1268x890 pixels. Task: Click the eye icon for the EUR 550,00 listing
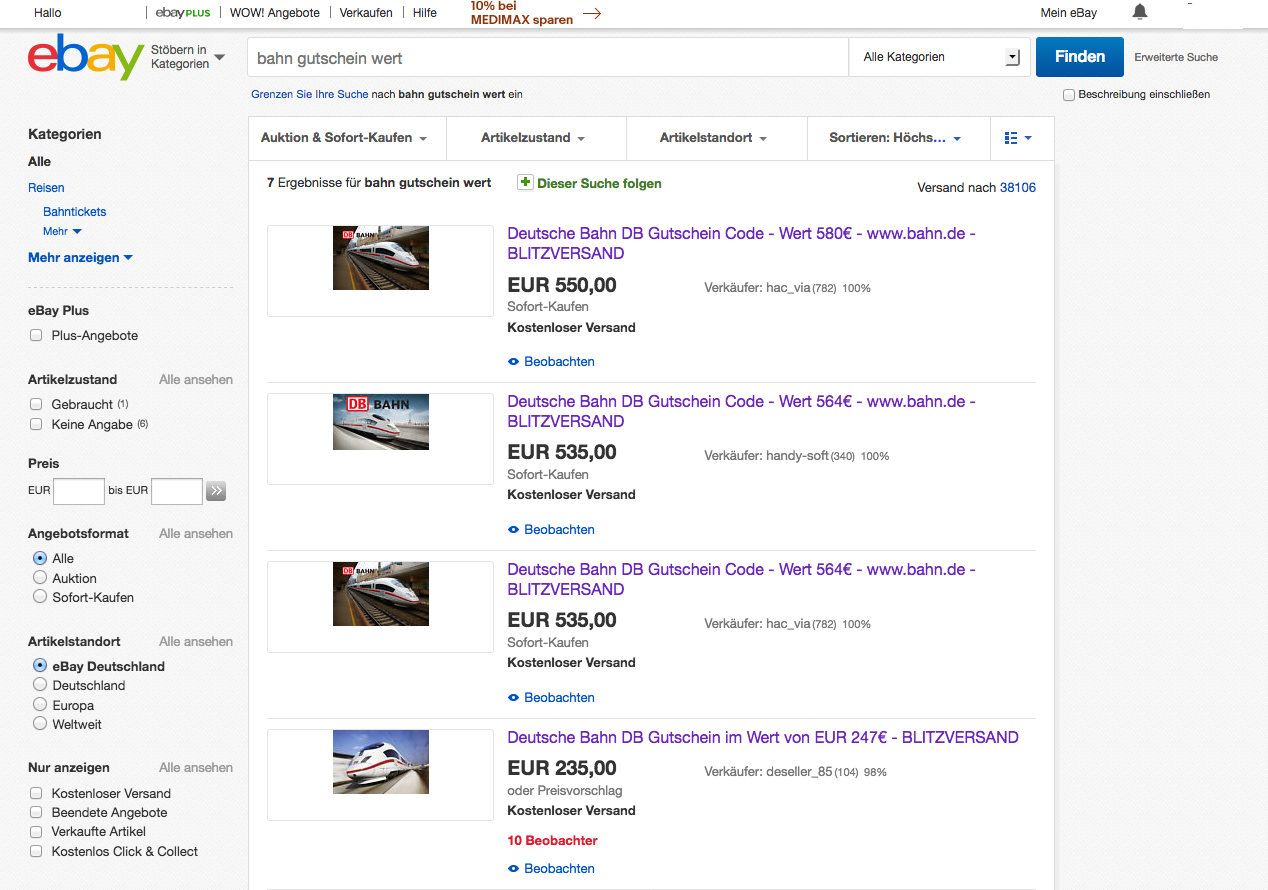514,362
